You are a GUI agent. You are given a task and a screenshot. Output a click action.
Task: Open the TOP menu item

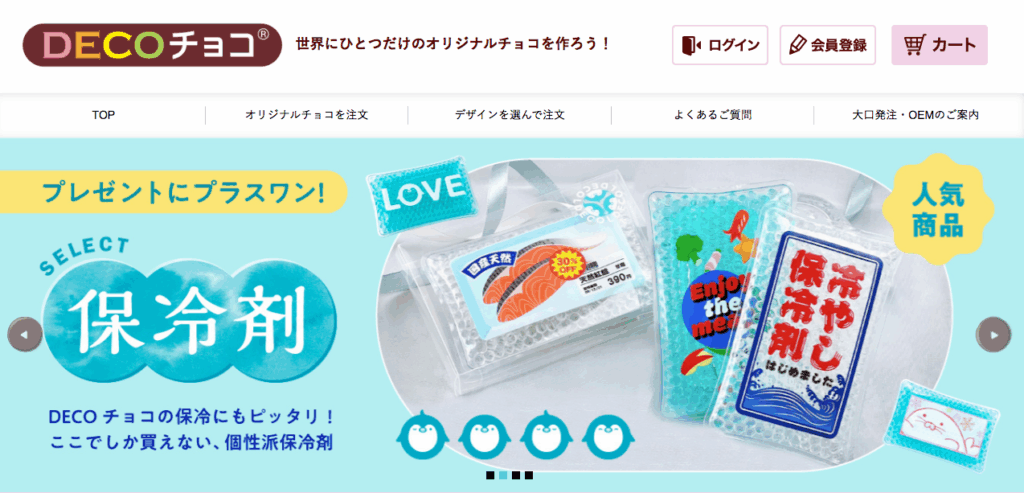tap(103, 116)
